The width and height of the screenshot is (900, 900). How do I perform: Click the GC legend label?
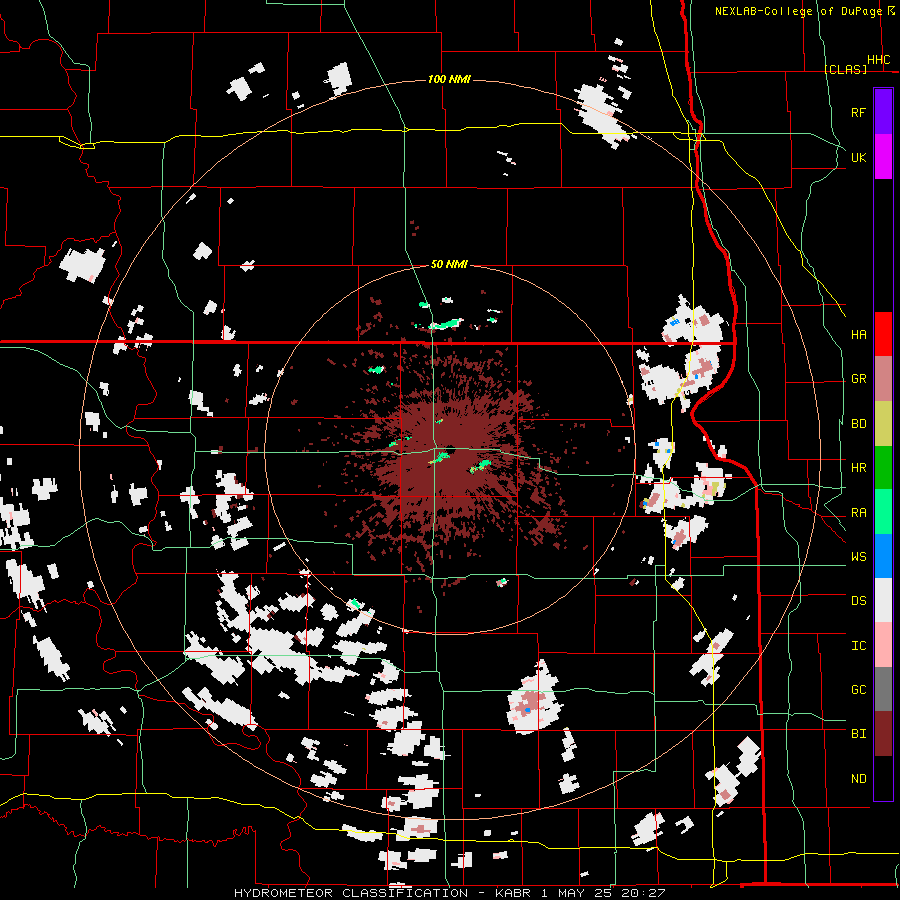point(858,690)
